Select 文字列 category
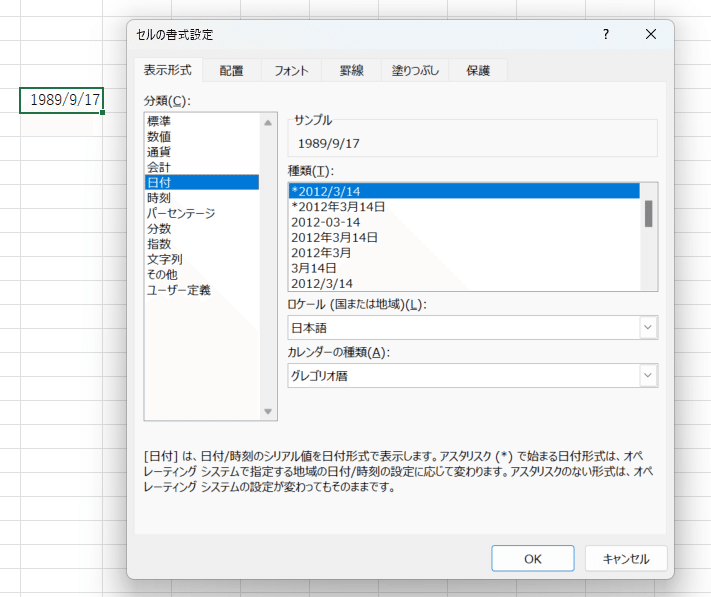Viewport: 711px width, 597px height. [x=202, y=259]
